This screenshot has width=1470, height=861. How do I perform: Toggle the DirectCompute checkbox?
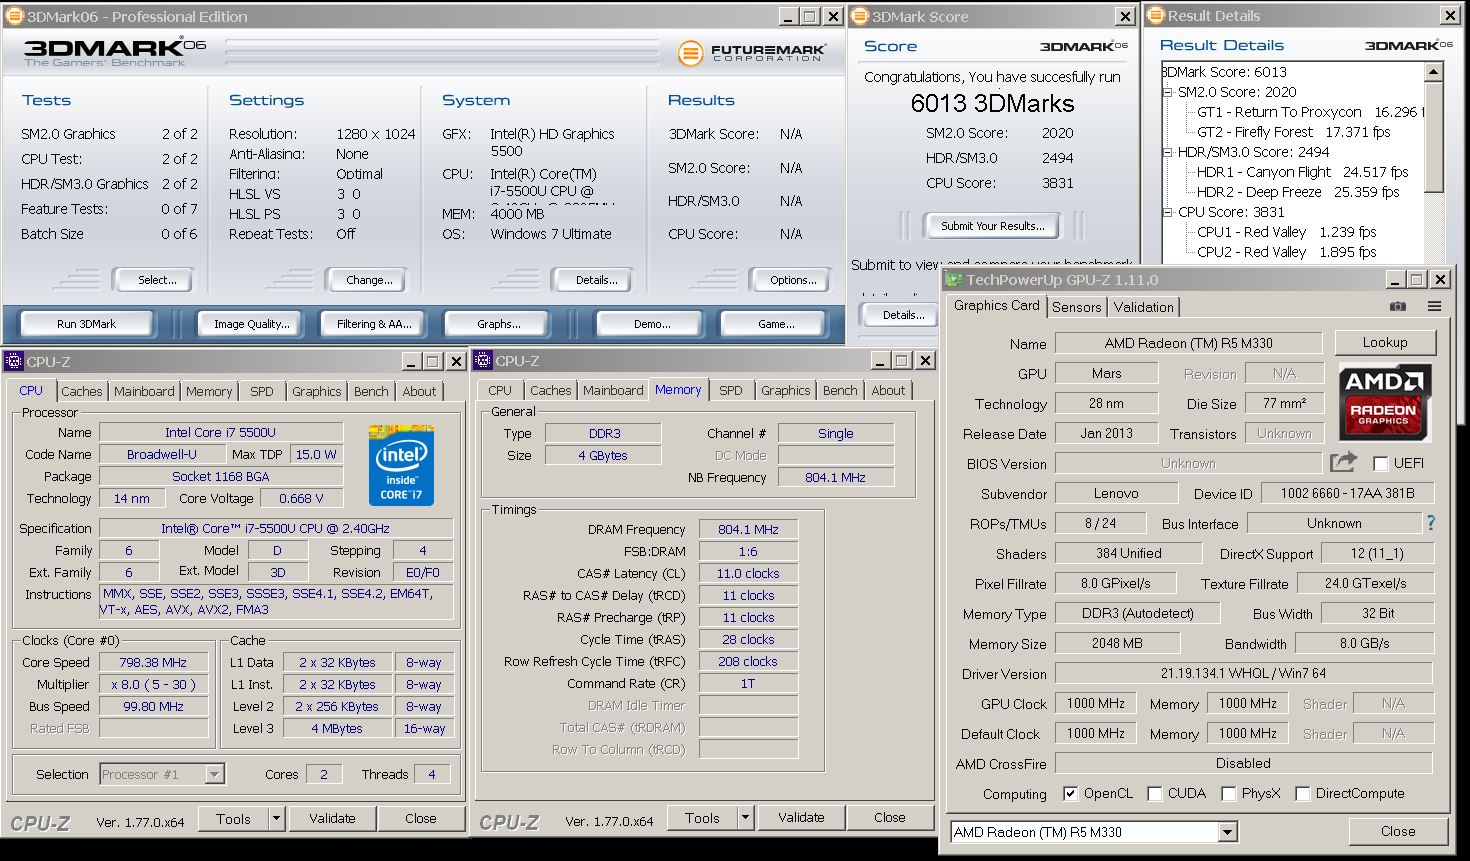1302,794
